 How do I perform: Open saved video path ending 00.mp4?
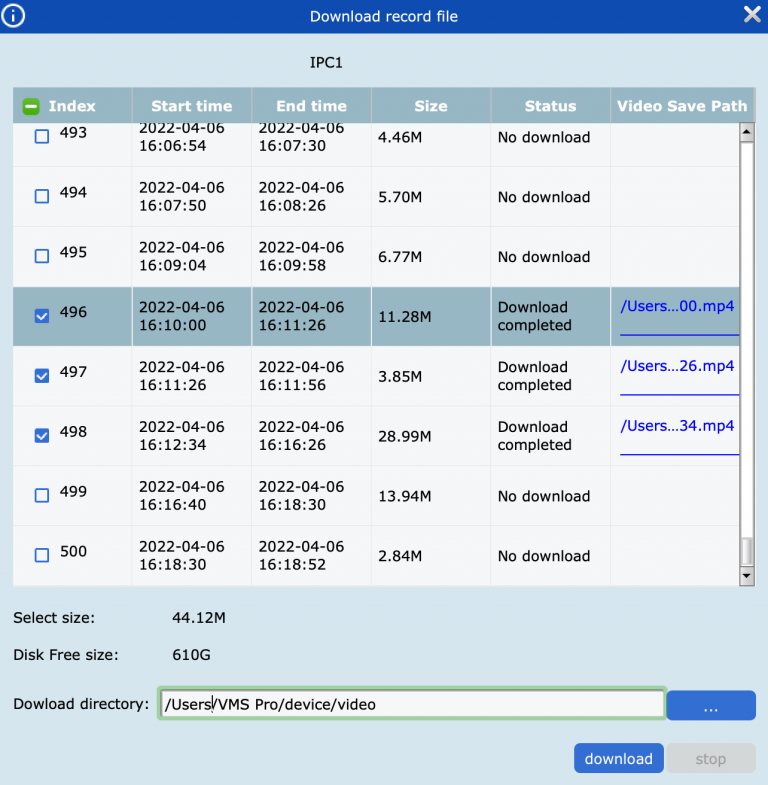click(x=677, y=307)
